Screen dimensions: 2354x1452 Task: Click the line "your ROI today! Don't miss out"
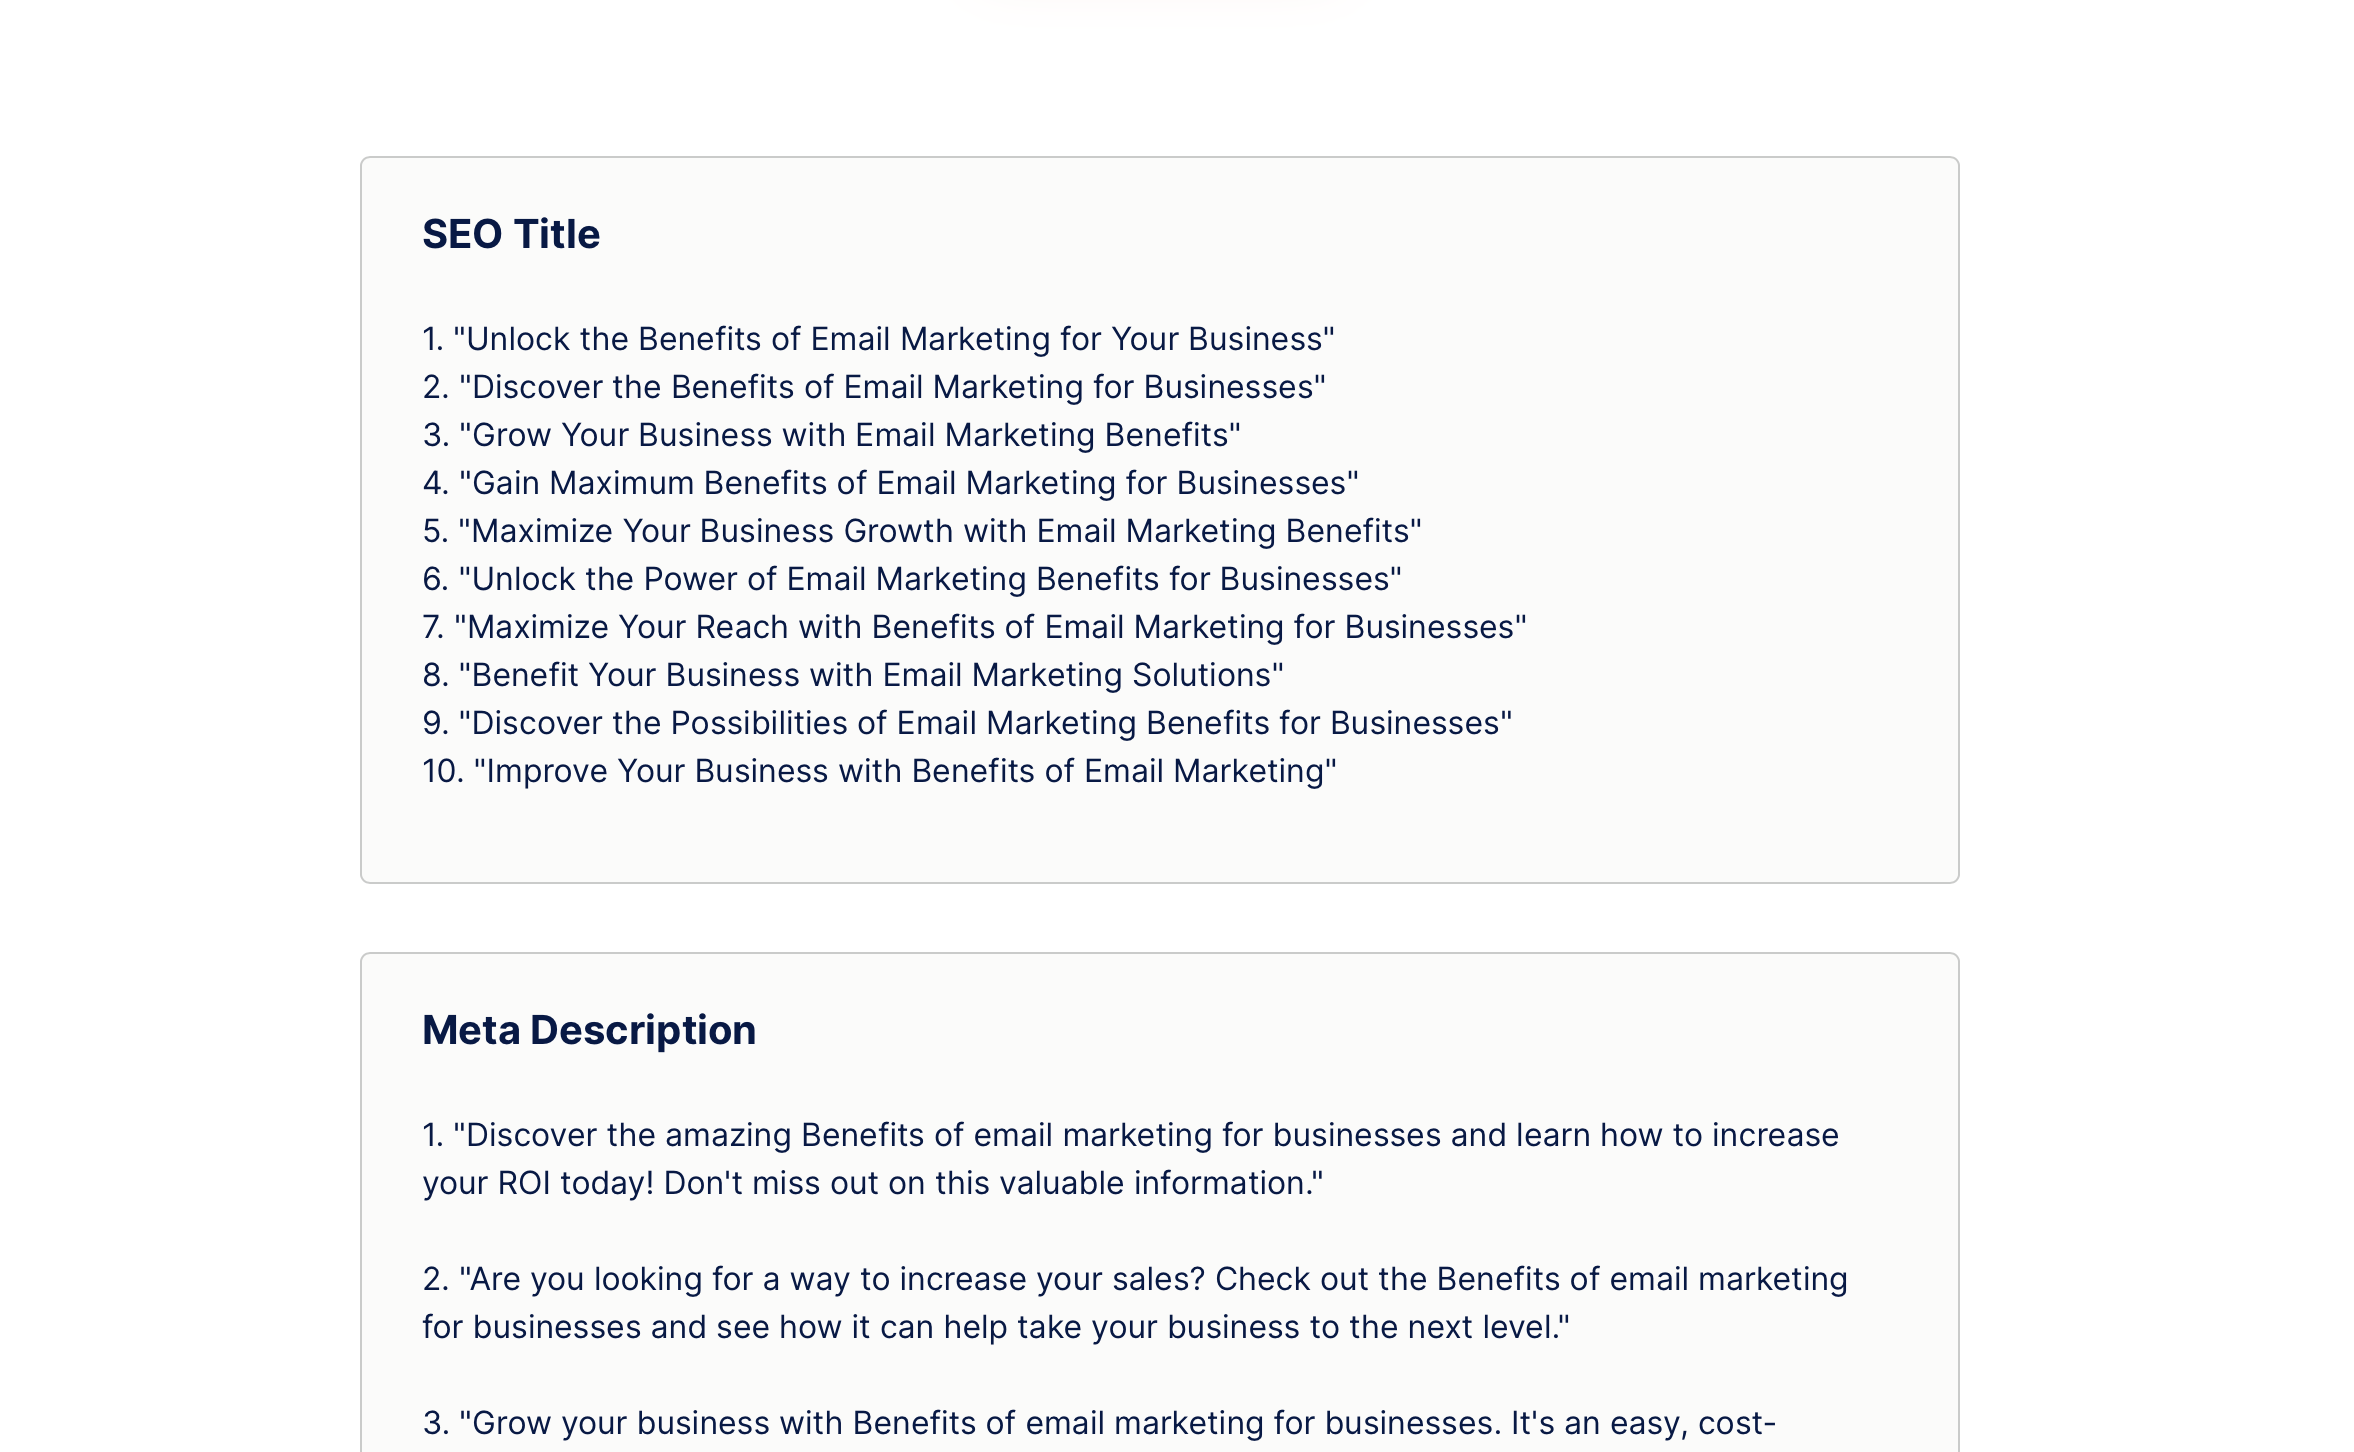pos(872,1183)
